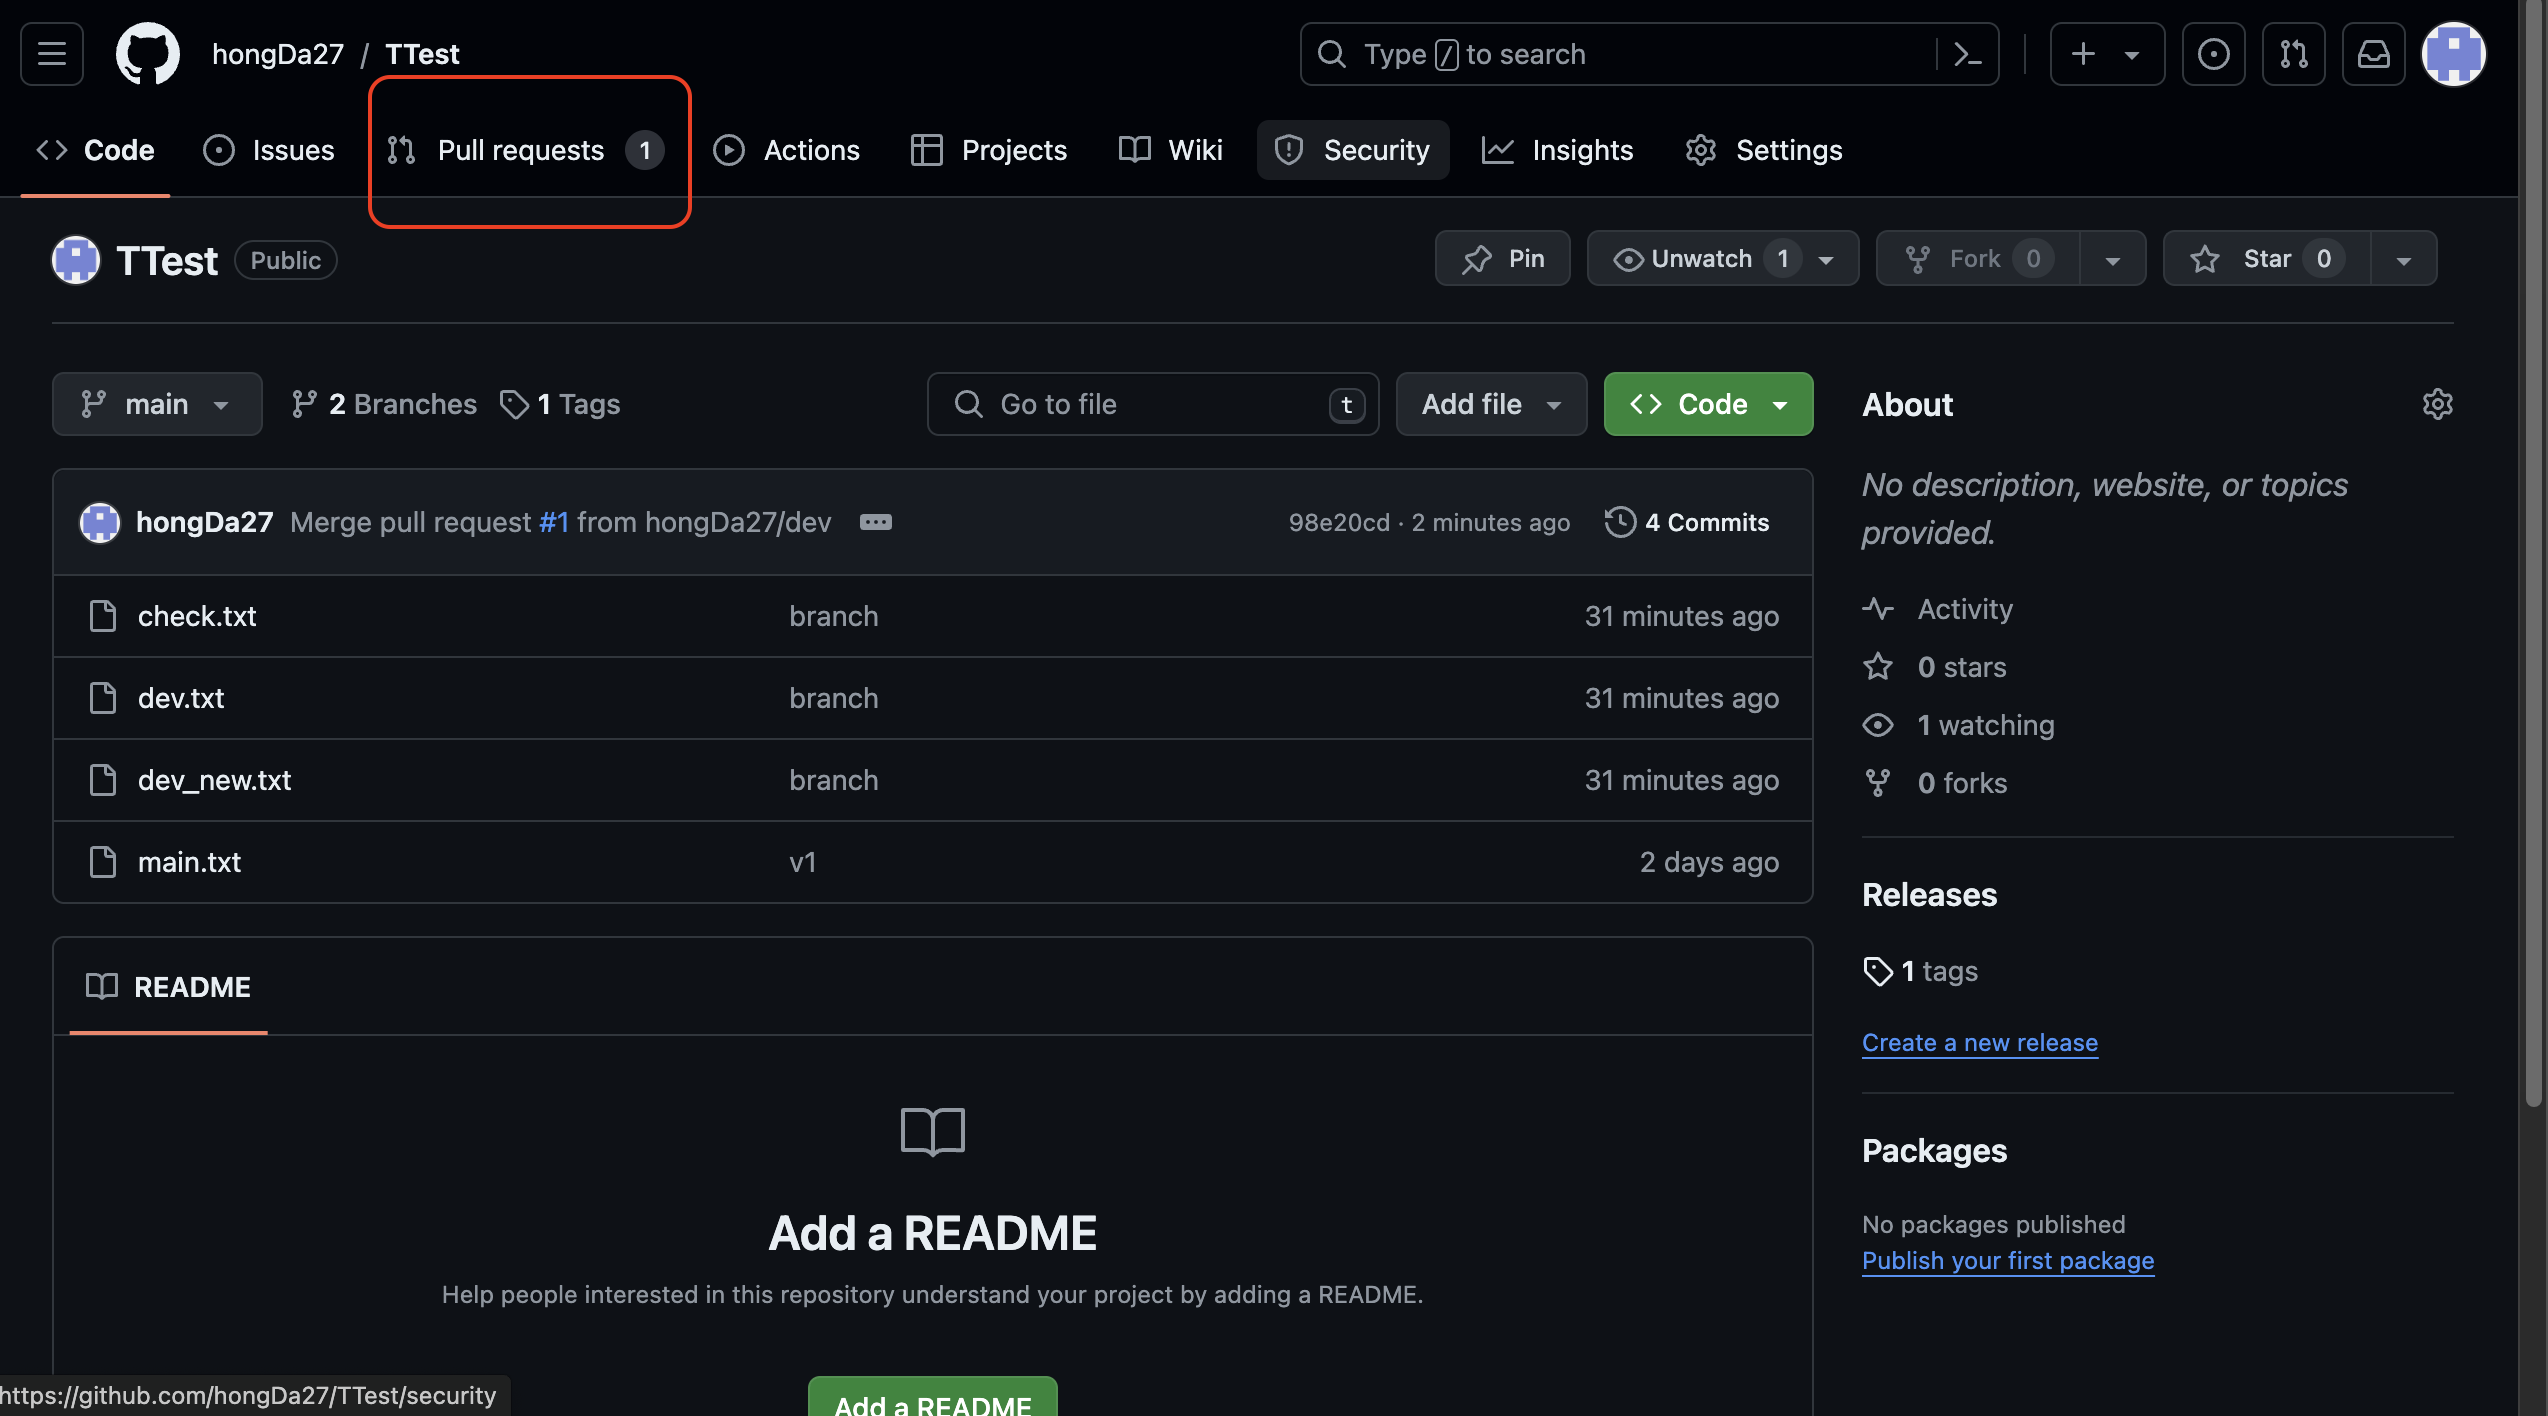Screen dimensions: 2548x1416
Task: Focus the Go to file search field
Action: [1153, 404]
